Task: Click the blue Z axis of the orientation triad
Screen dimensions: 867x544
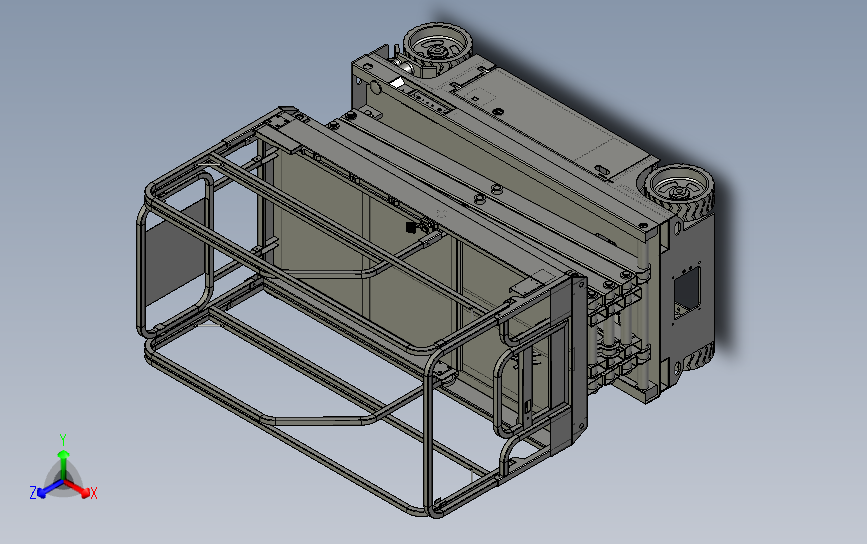Action: 50,489
